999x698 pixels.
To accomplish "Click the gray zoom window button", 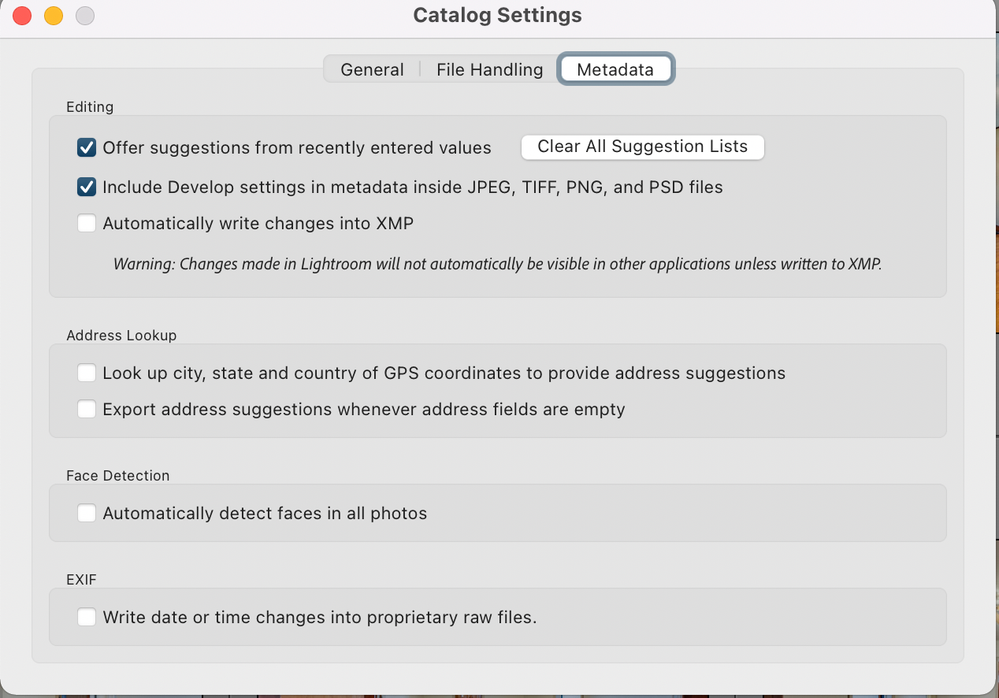I will [85, 16].
